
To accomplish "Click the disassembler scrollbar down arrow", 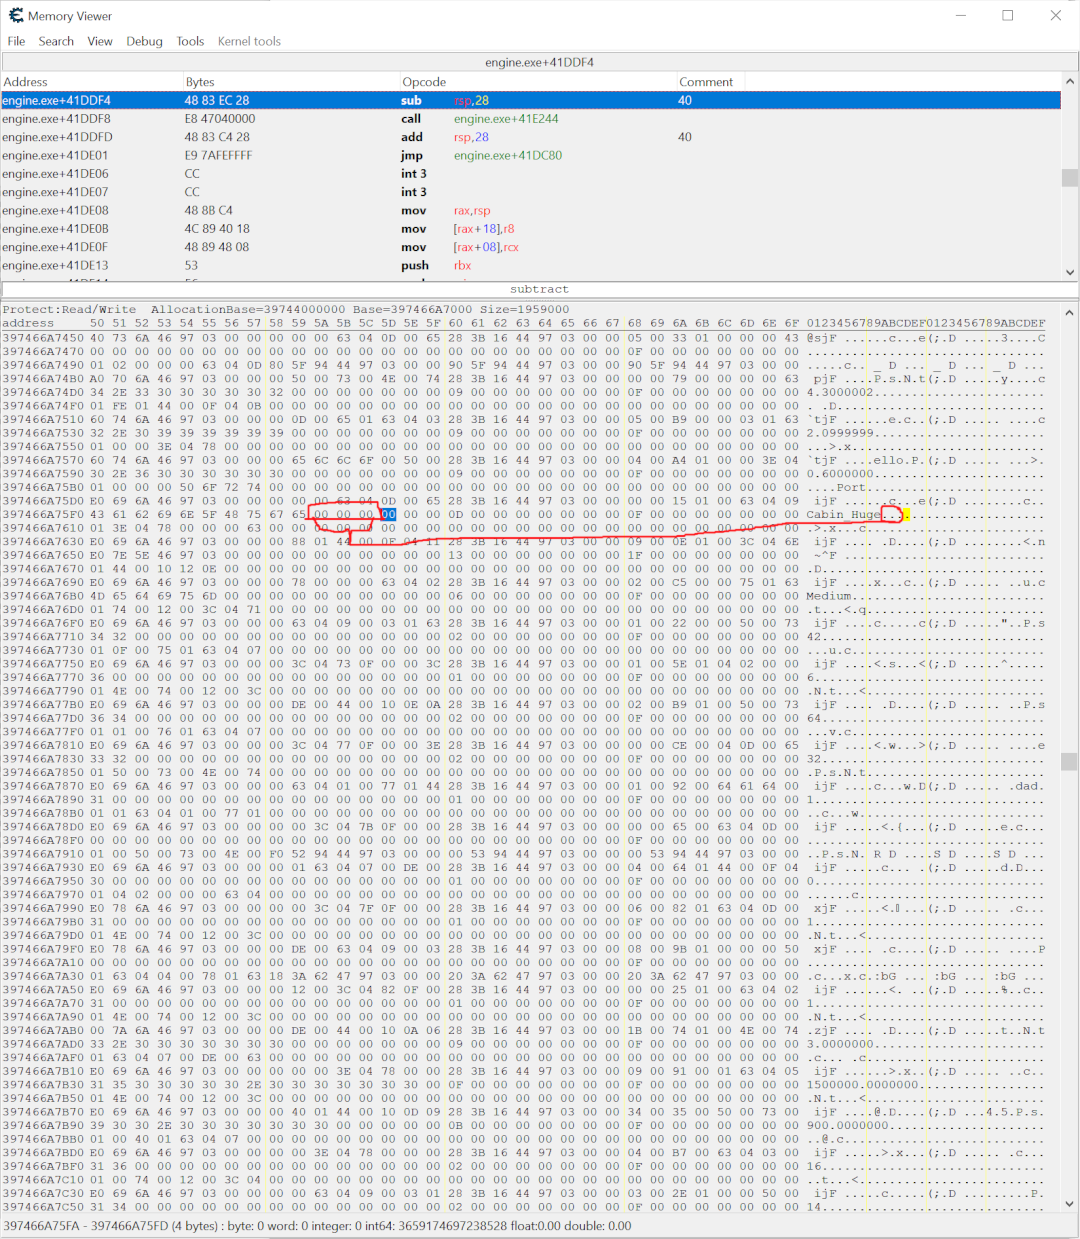I will click(1069, 272).
